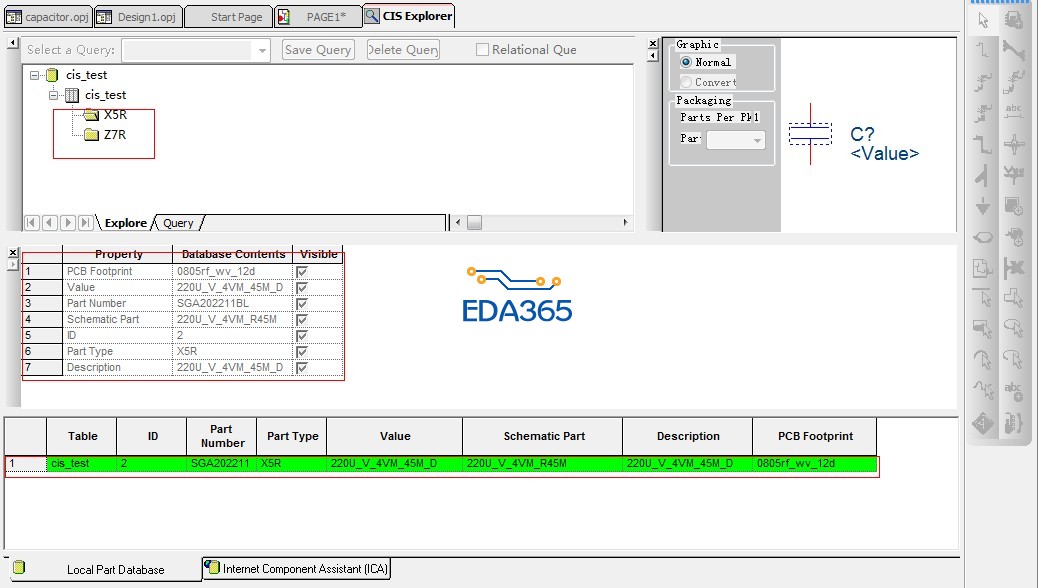The image size is (1038, 588).
Task: Select the Place Bus Entry tool
Action: (983, 175)
